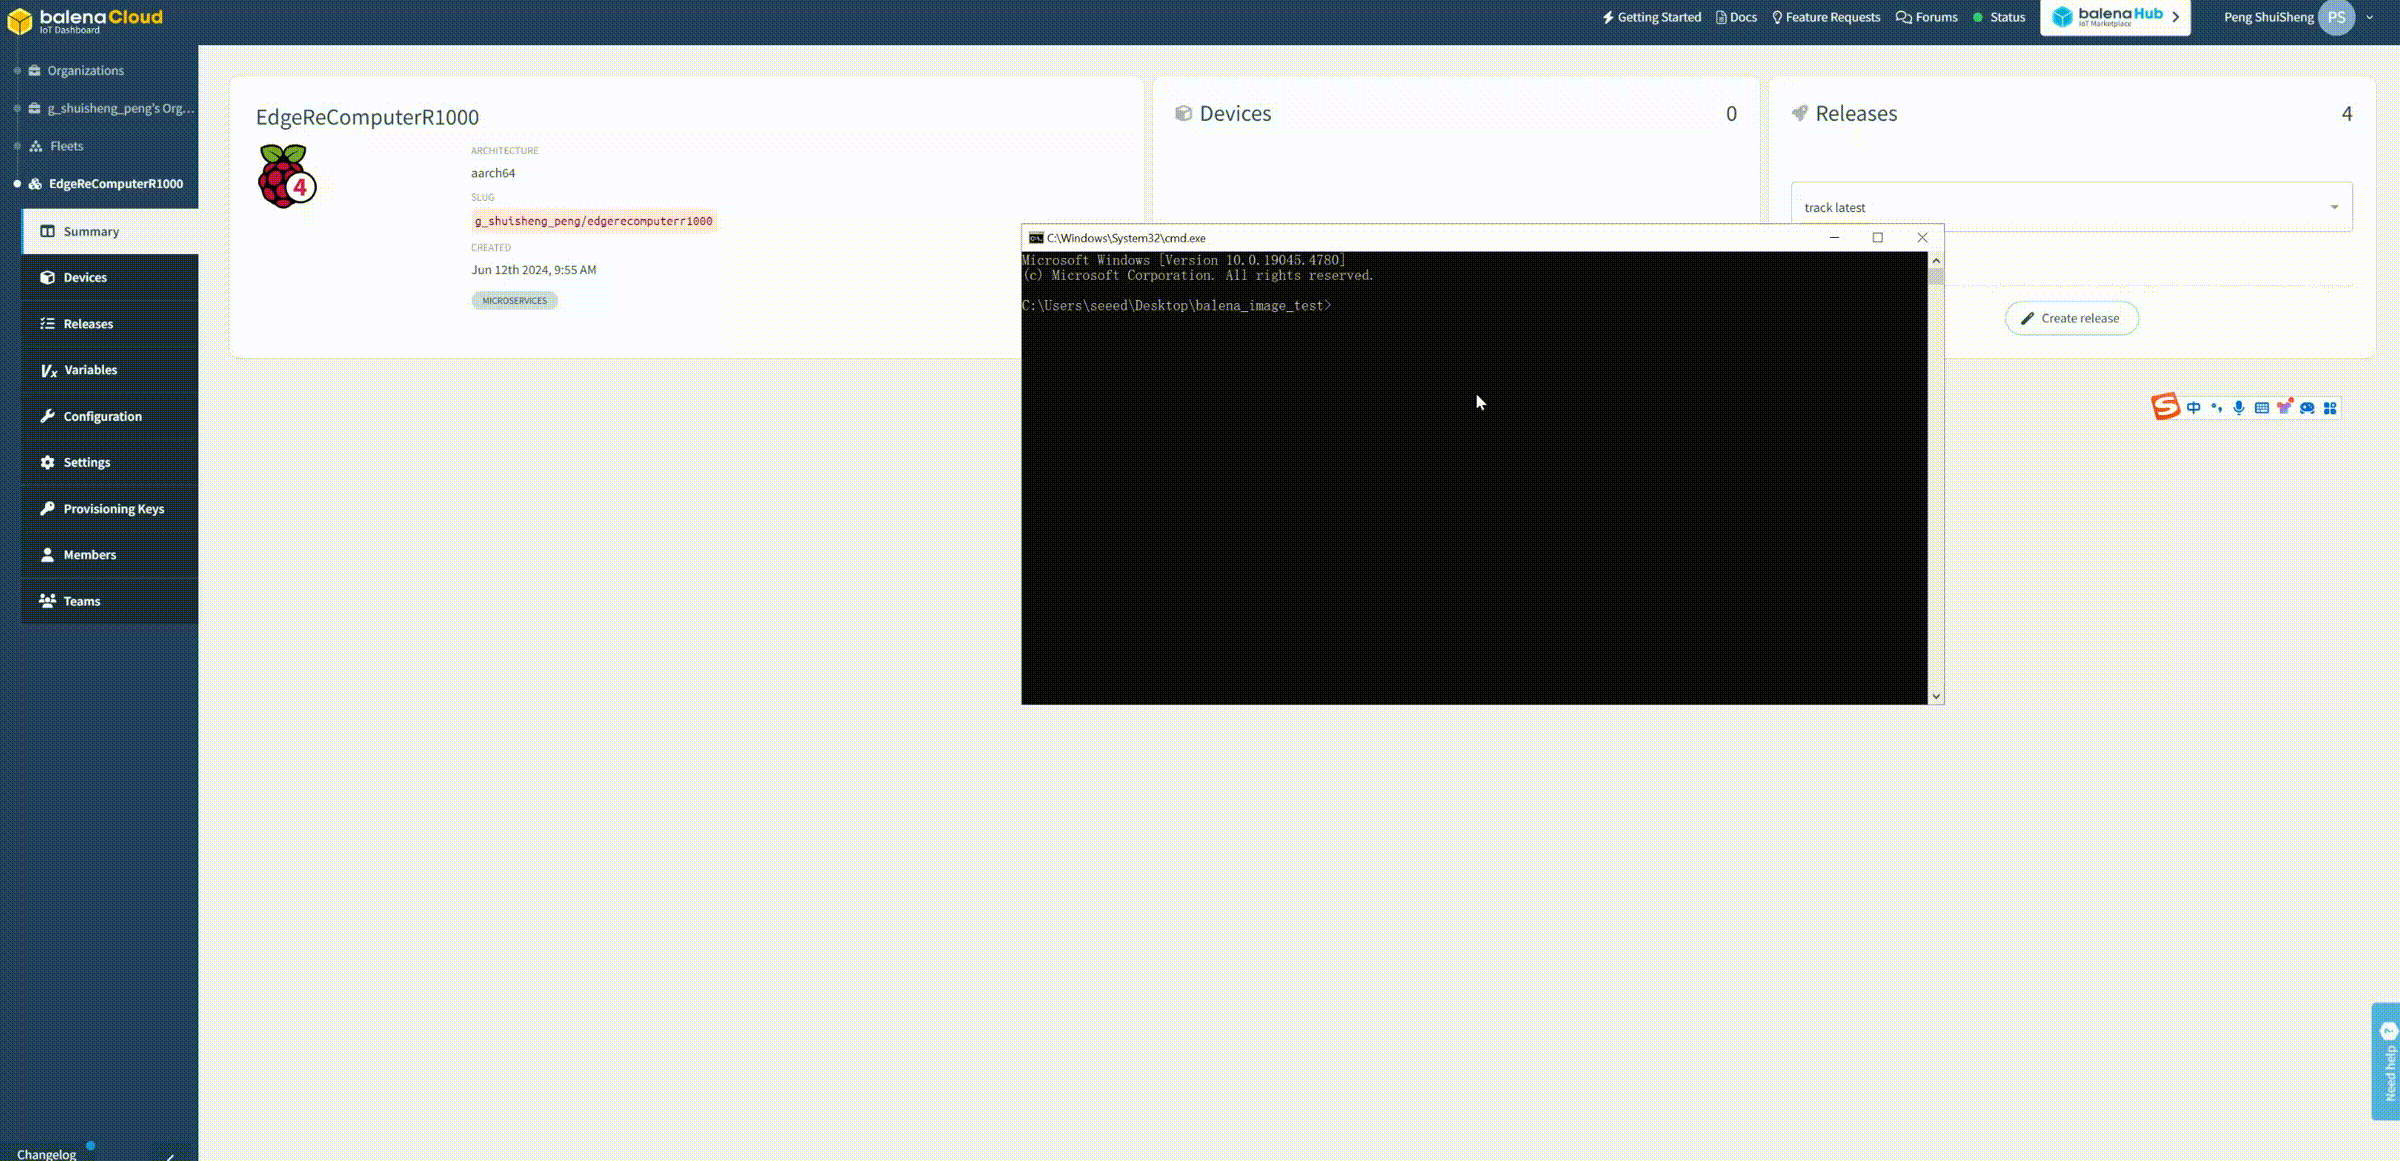Click the releases count 4
Image resolution: width=2400 pixels, height=1161 pixels.
click(2346, 114)
